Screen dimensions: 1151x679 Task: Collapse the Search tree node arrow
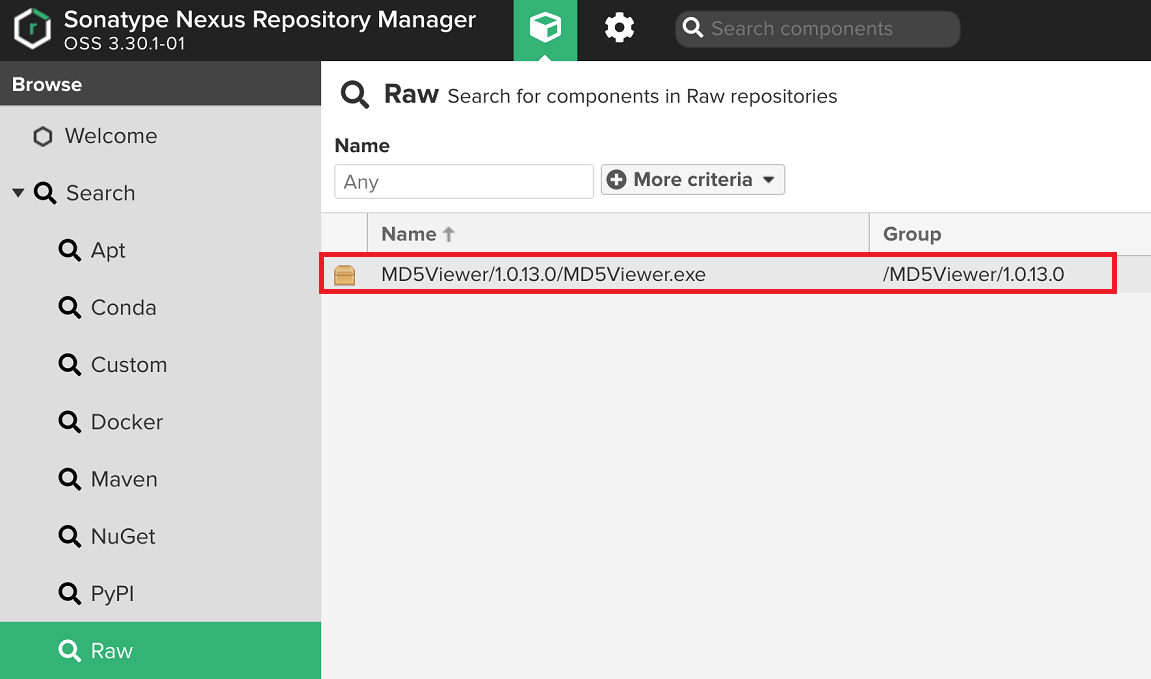pyautogui.click(x=18, y=193)
